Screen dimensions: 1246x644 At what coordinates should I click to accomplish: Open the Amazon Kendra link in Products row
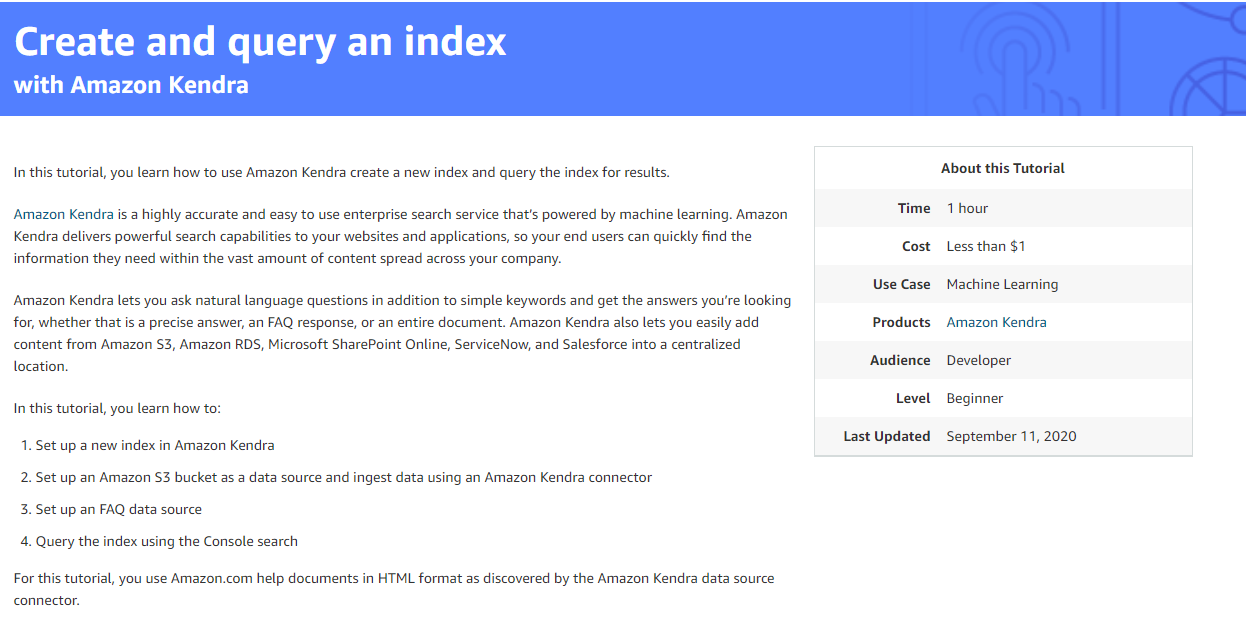tap(996, 322)
